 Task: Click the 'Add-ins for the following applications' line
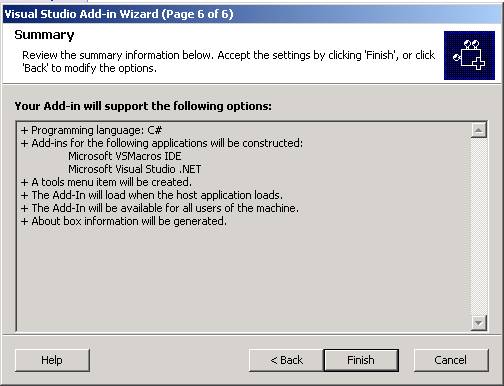pyautogui.click(x=162, y=143)
